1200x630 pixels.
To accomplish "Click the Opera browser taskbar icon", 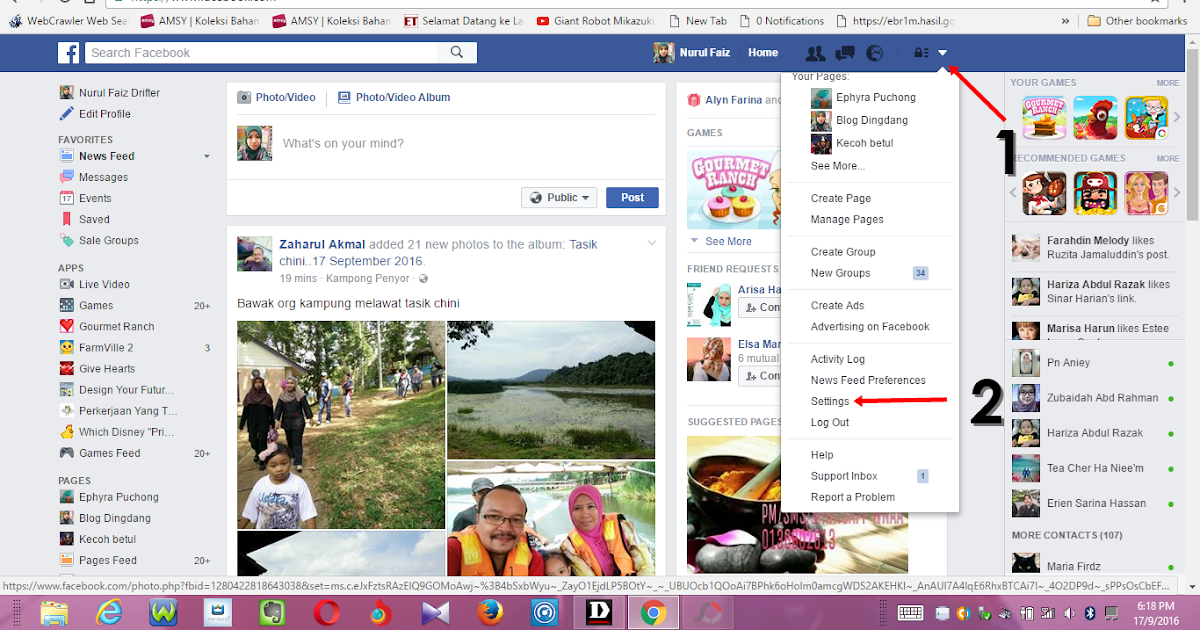I will 325,612.
